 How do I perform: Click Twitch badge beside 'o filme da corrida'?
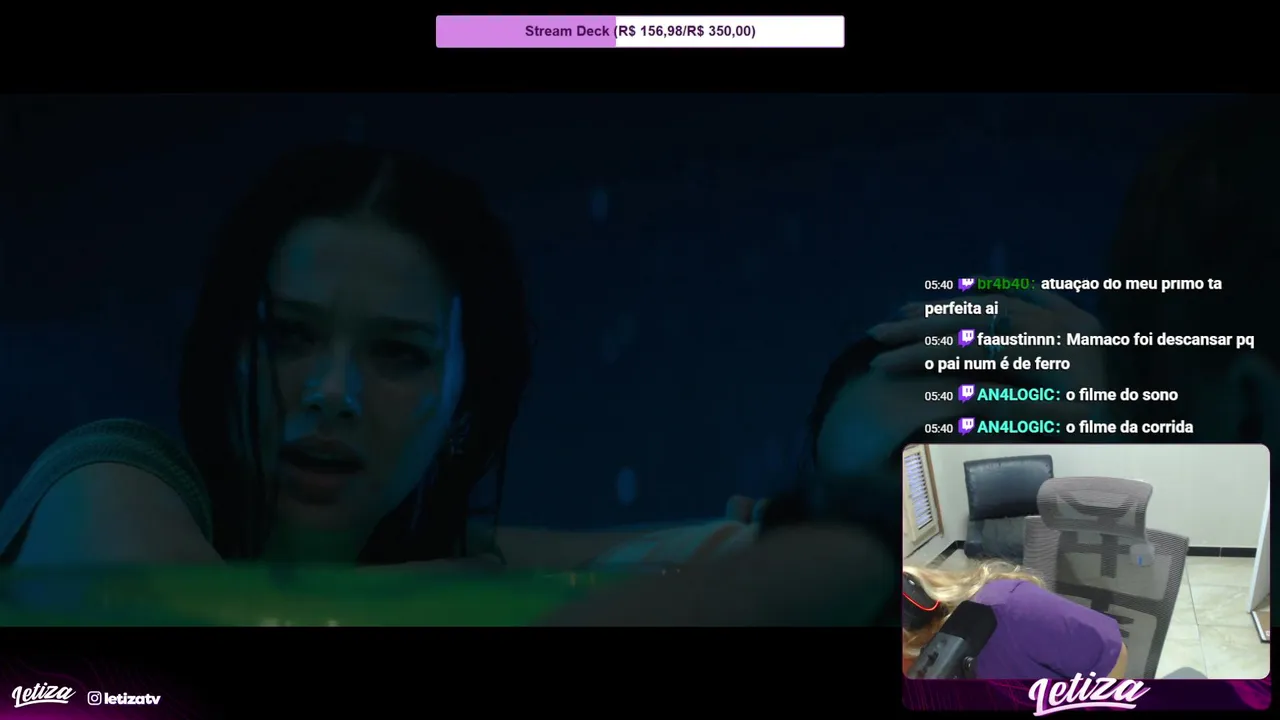click(x=966, y=426)
